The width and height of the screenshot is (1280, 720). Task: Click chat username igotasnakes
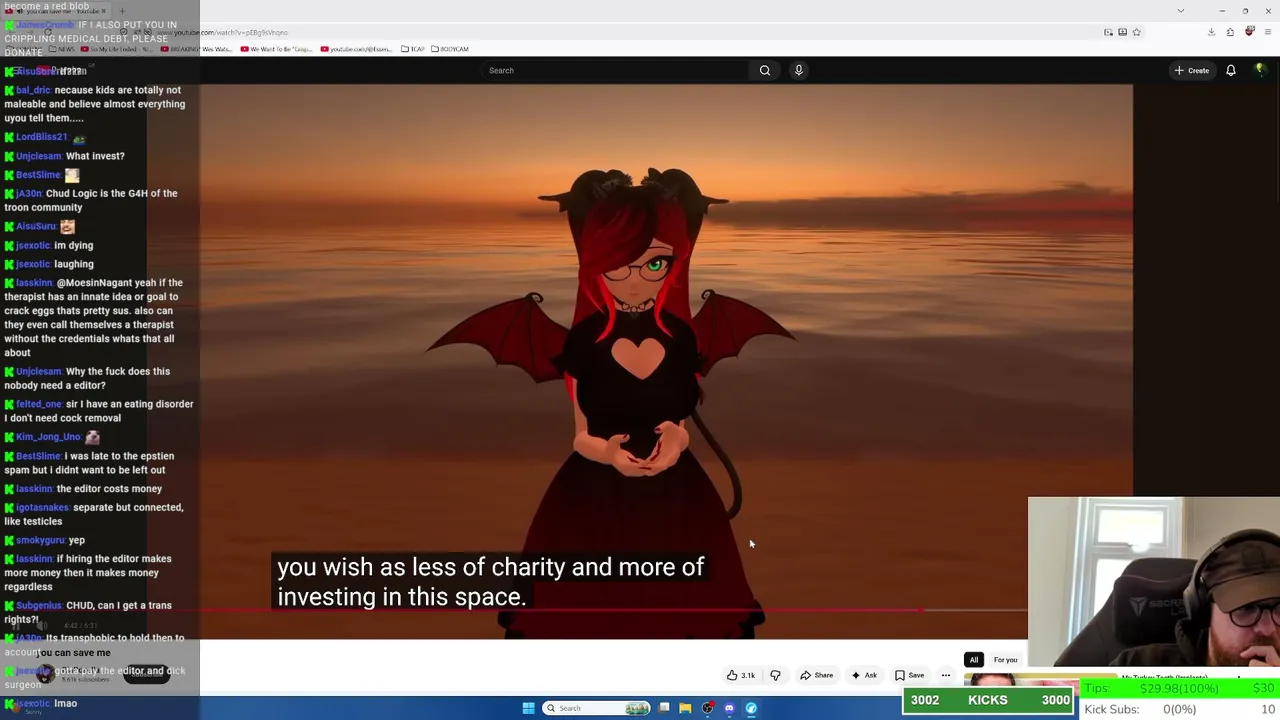coord(43,508)
